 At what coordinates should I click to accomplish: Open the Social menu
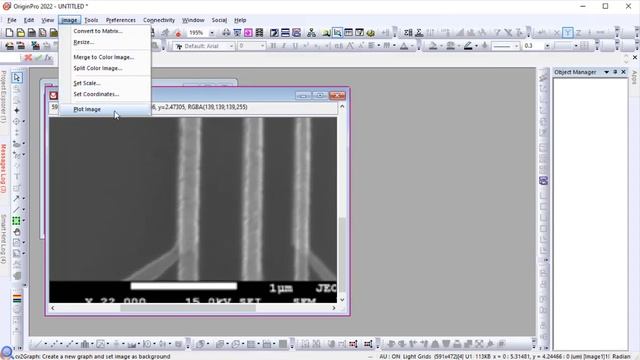[x=219, y=20]
